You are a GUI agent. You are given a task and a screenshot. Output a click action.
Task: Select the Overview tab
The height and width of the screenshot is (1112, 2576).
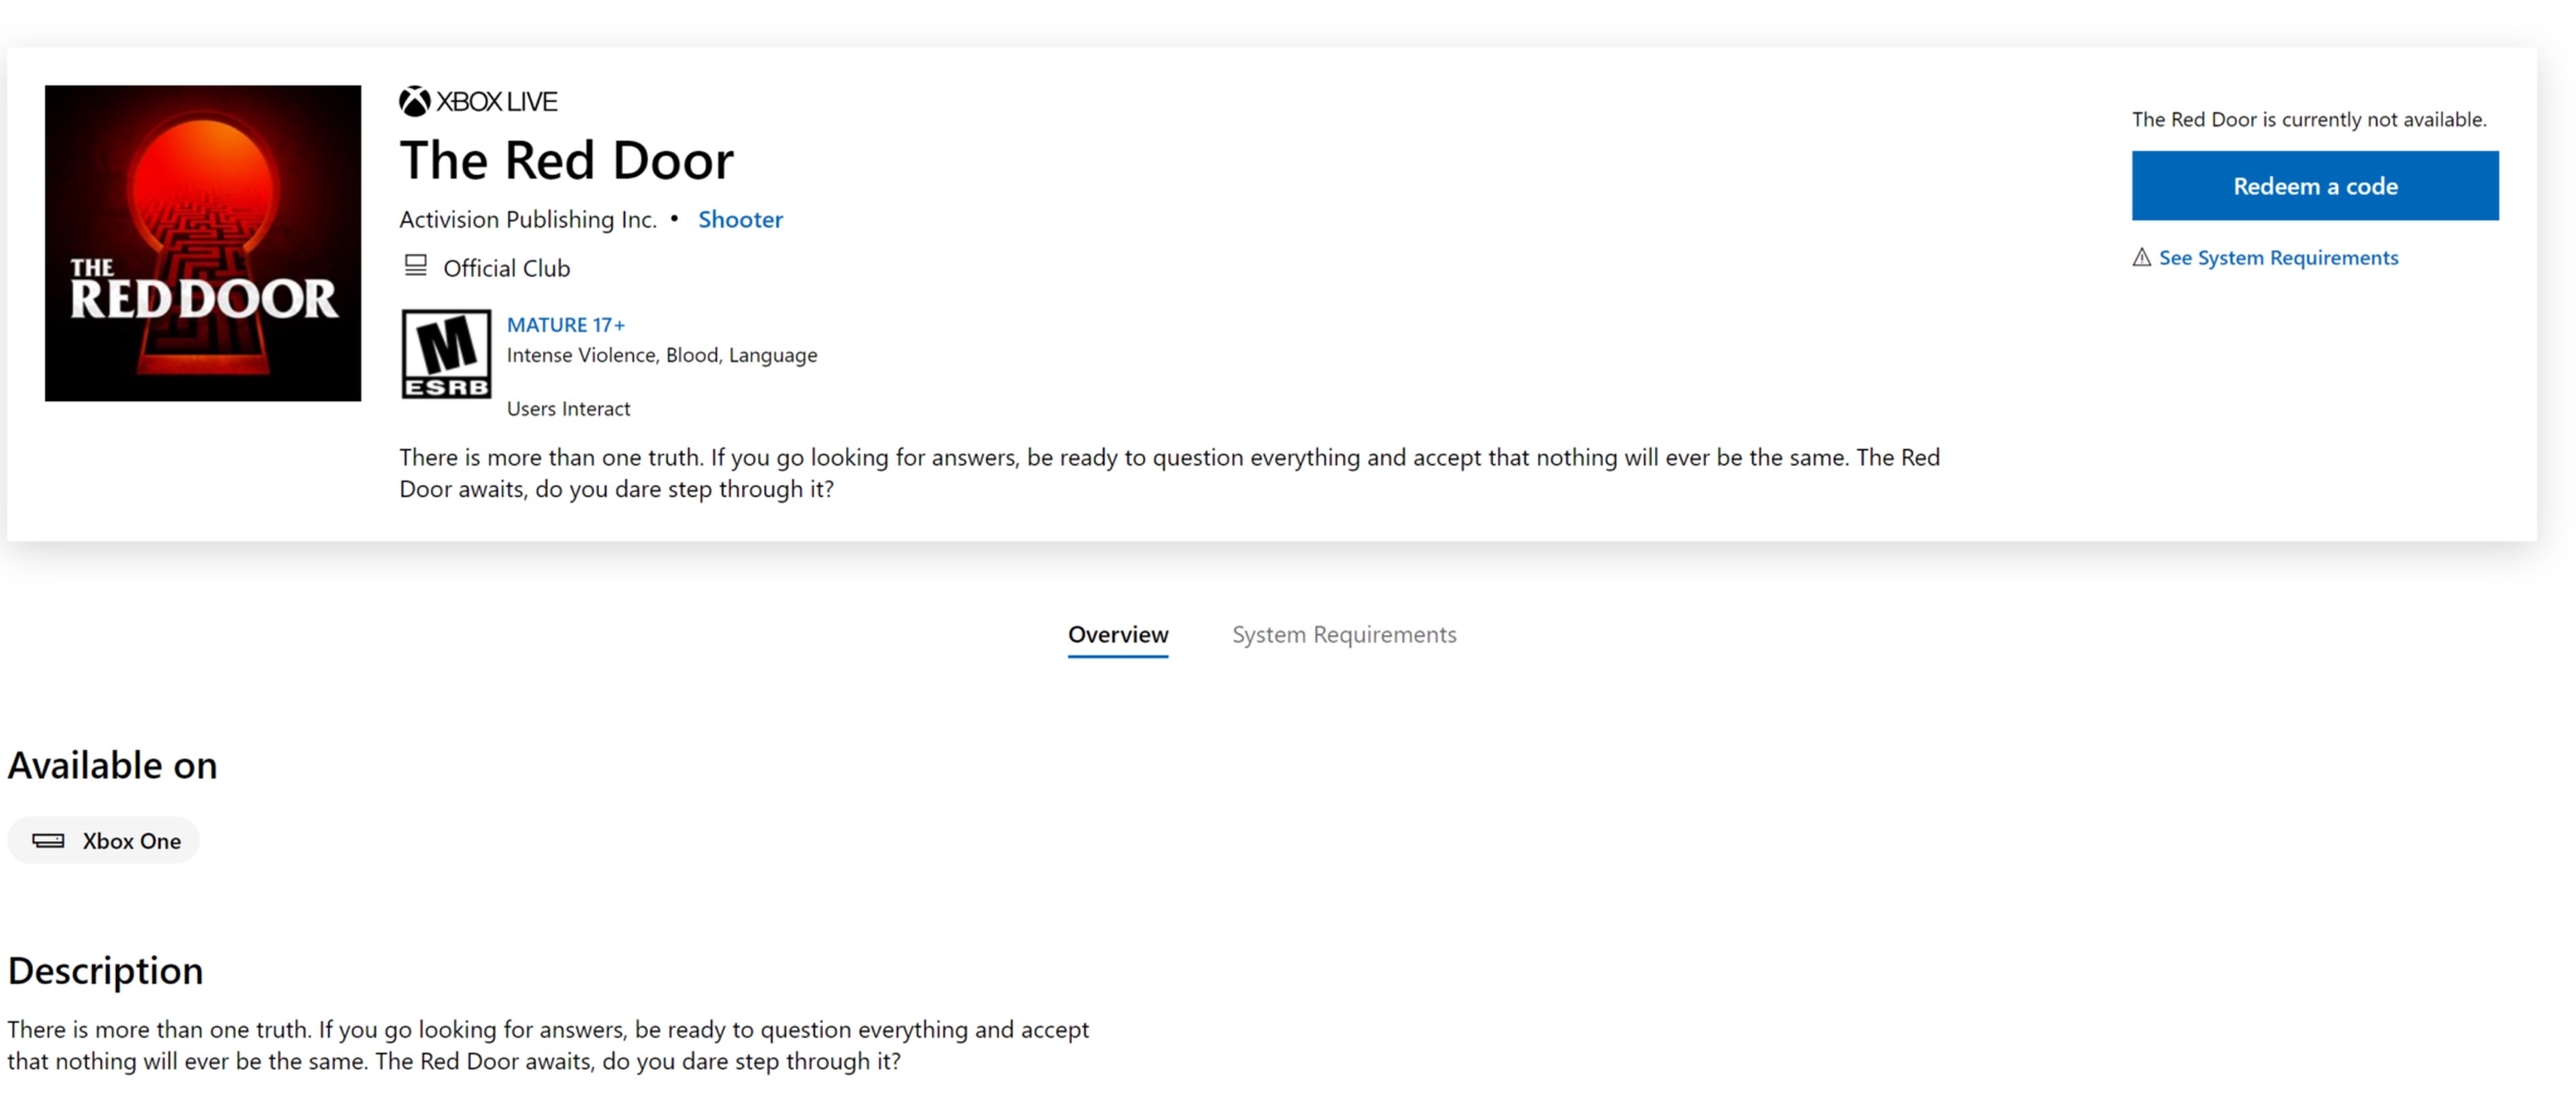1117,635
